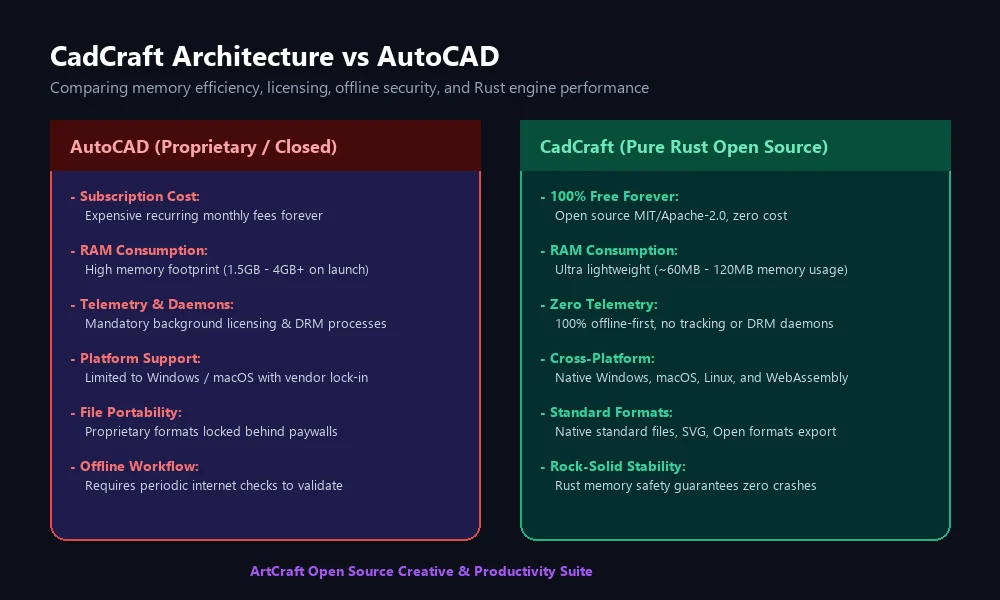The image size is (1000, 600).
Task: Click 'High memory footprint (1.5GB - 4GB+ on launch)'
Action: pos(226,270)
